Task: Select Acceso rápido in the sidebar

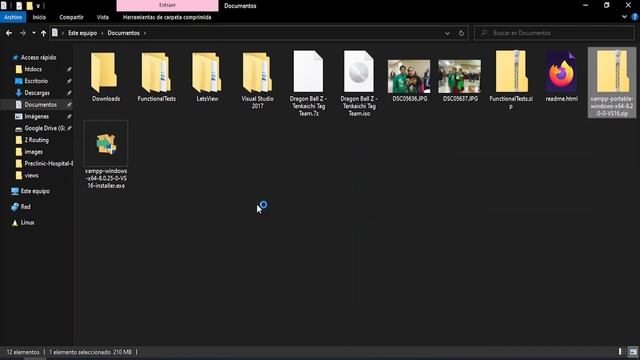Action: pos(38,58)
